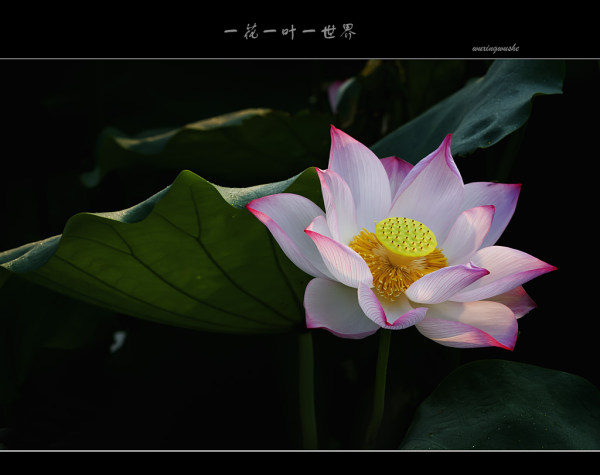Click the green lotus seed pod
The image size is (600, 475).
click(406, 237)
